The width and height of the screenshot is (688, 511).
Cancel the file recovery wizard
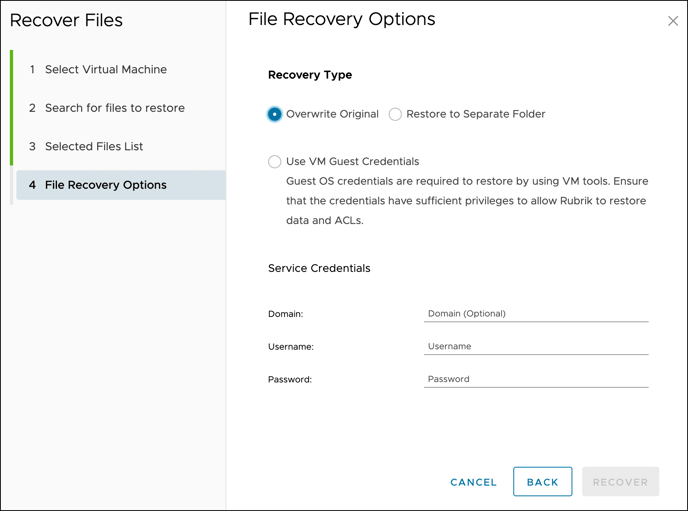(x=473, y=482)
